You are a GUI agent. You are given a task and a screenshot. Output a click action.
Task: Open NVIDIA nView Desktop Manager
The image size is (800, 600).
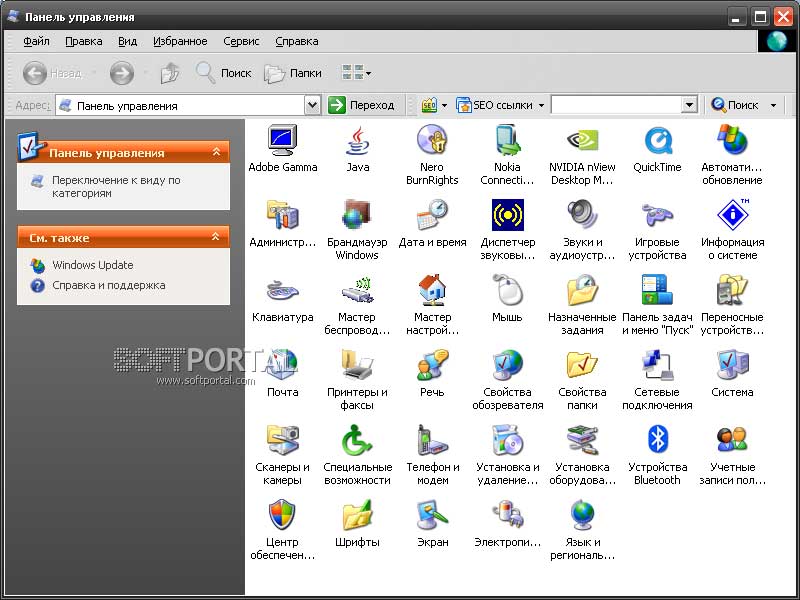[x=582, y=155]
